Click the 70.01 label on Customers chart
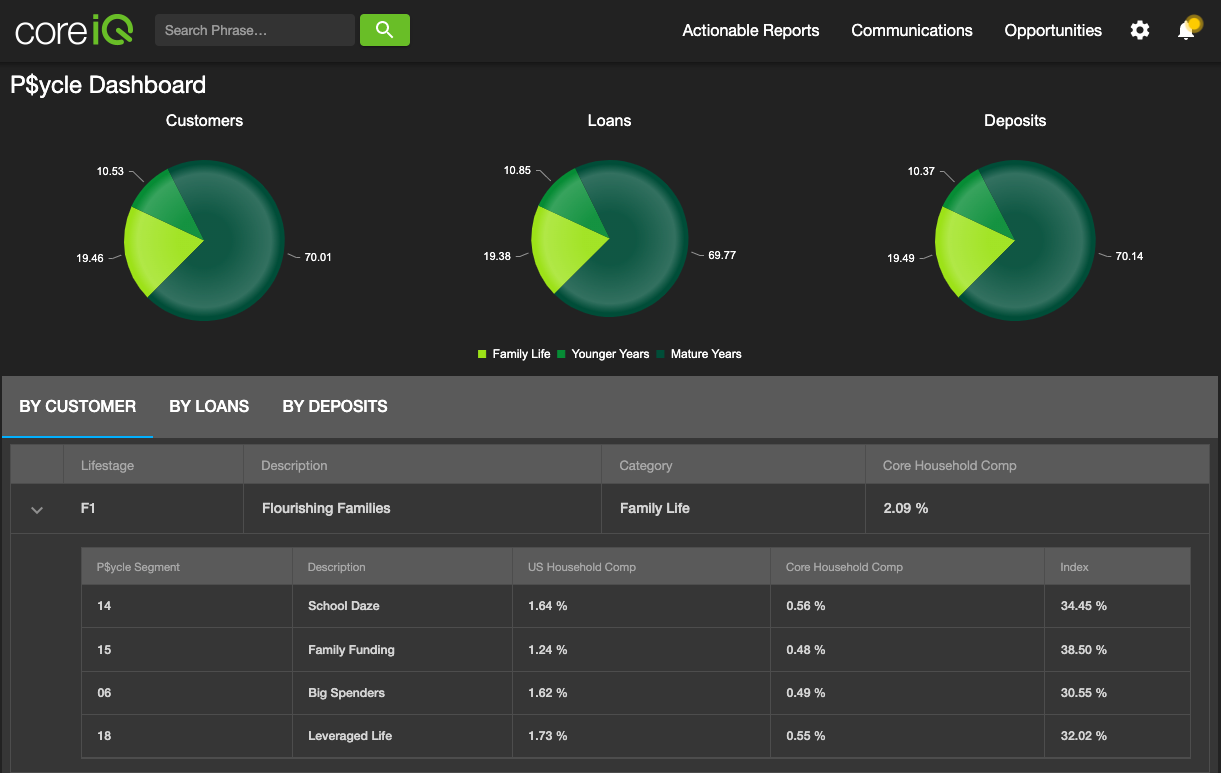The image size is (1221, 773). tap(318, 257)
